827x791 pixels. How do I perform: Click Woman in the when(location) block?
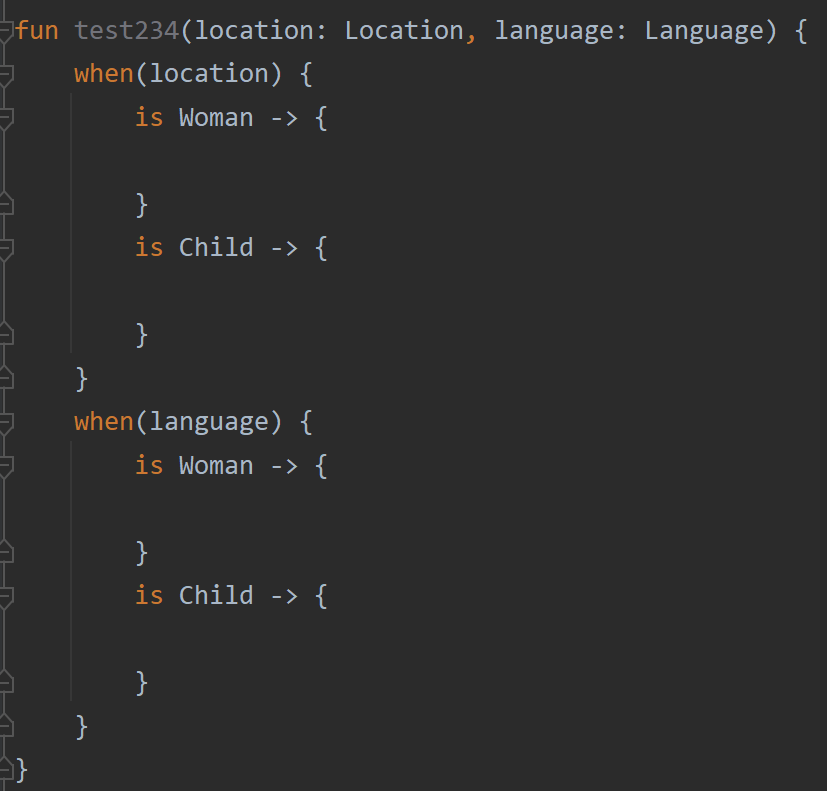(216, 117)
